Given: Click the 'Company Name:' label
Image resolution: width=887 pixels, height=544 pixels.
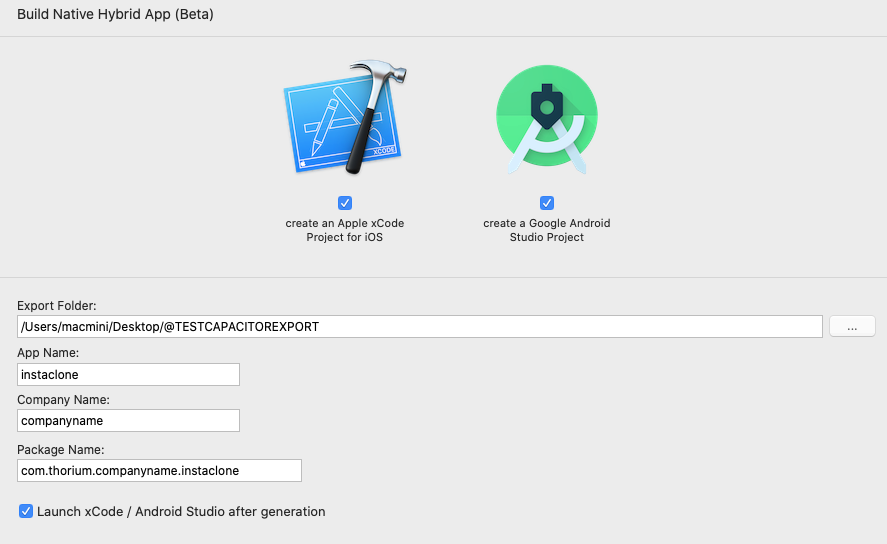Looking at the screenshot, I should point(63,400).
